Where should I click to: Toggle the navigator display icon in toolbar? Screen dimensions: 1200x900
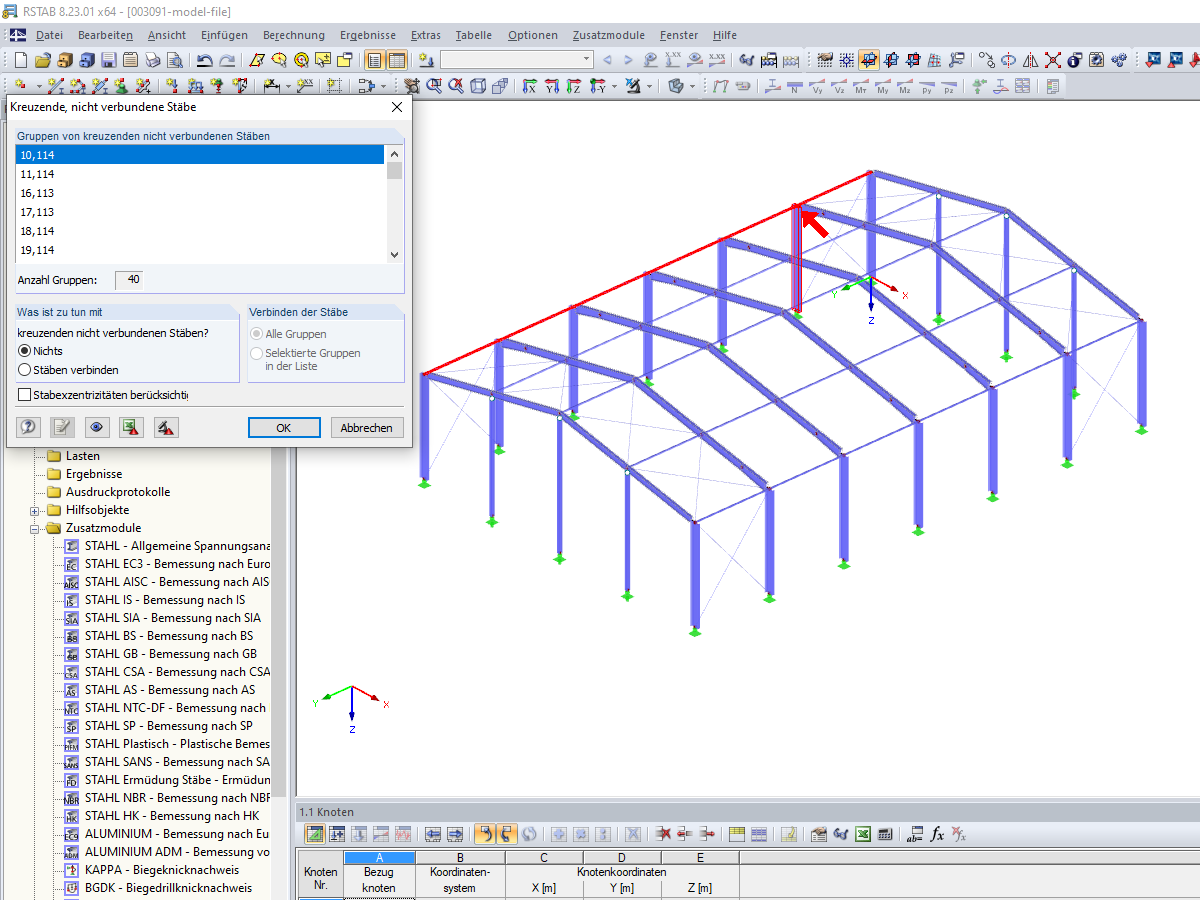(x=375, y=60)
